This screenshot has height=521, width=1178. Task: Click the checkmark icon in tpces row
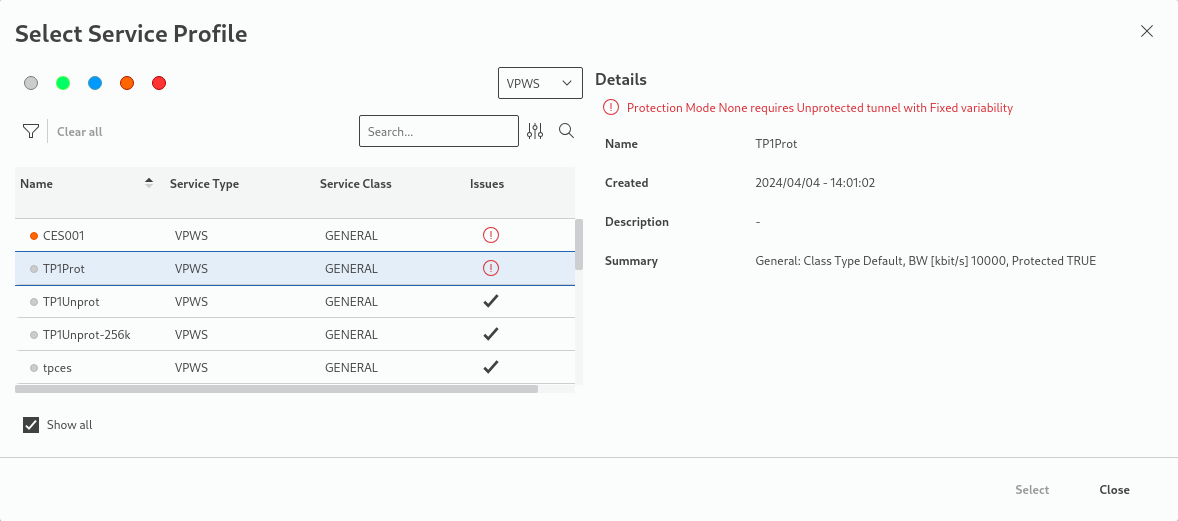coord(490,367)
